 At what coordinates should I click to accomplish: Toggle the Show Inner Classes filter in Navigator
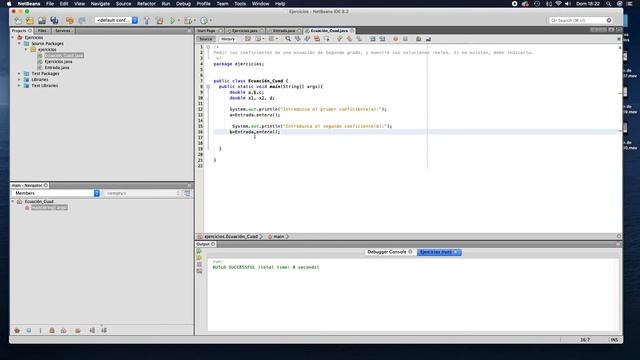64,331
